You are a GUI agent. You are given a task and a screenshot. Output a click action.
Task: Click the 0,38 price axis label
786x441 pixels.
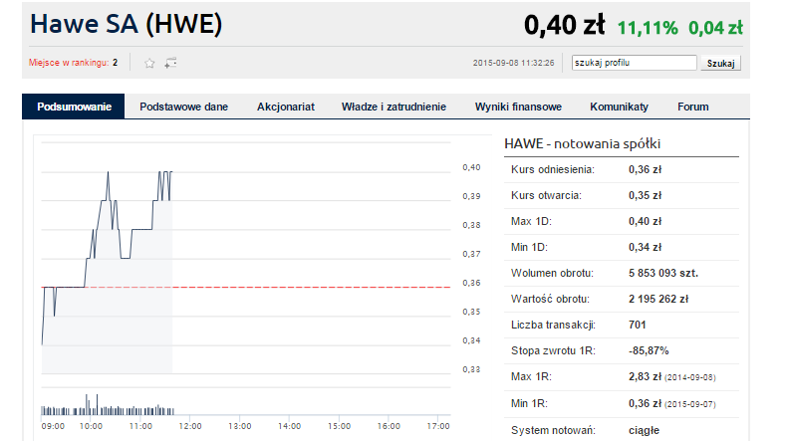pyautogui.click(x=471, y=226)
